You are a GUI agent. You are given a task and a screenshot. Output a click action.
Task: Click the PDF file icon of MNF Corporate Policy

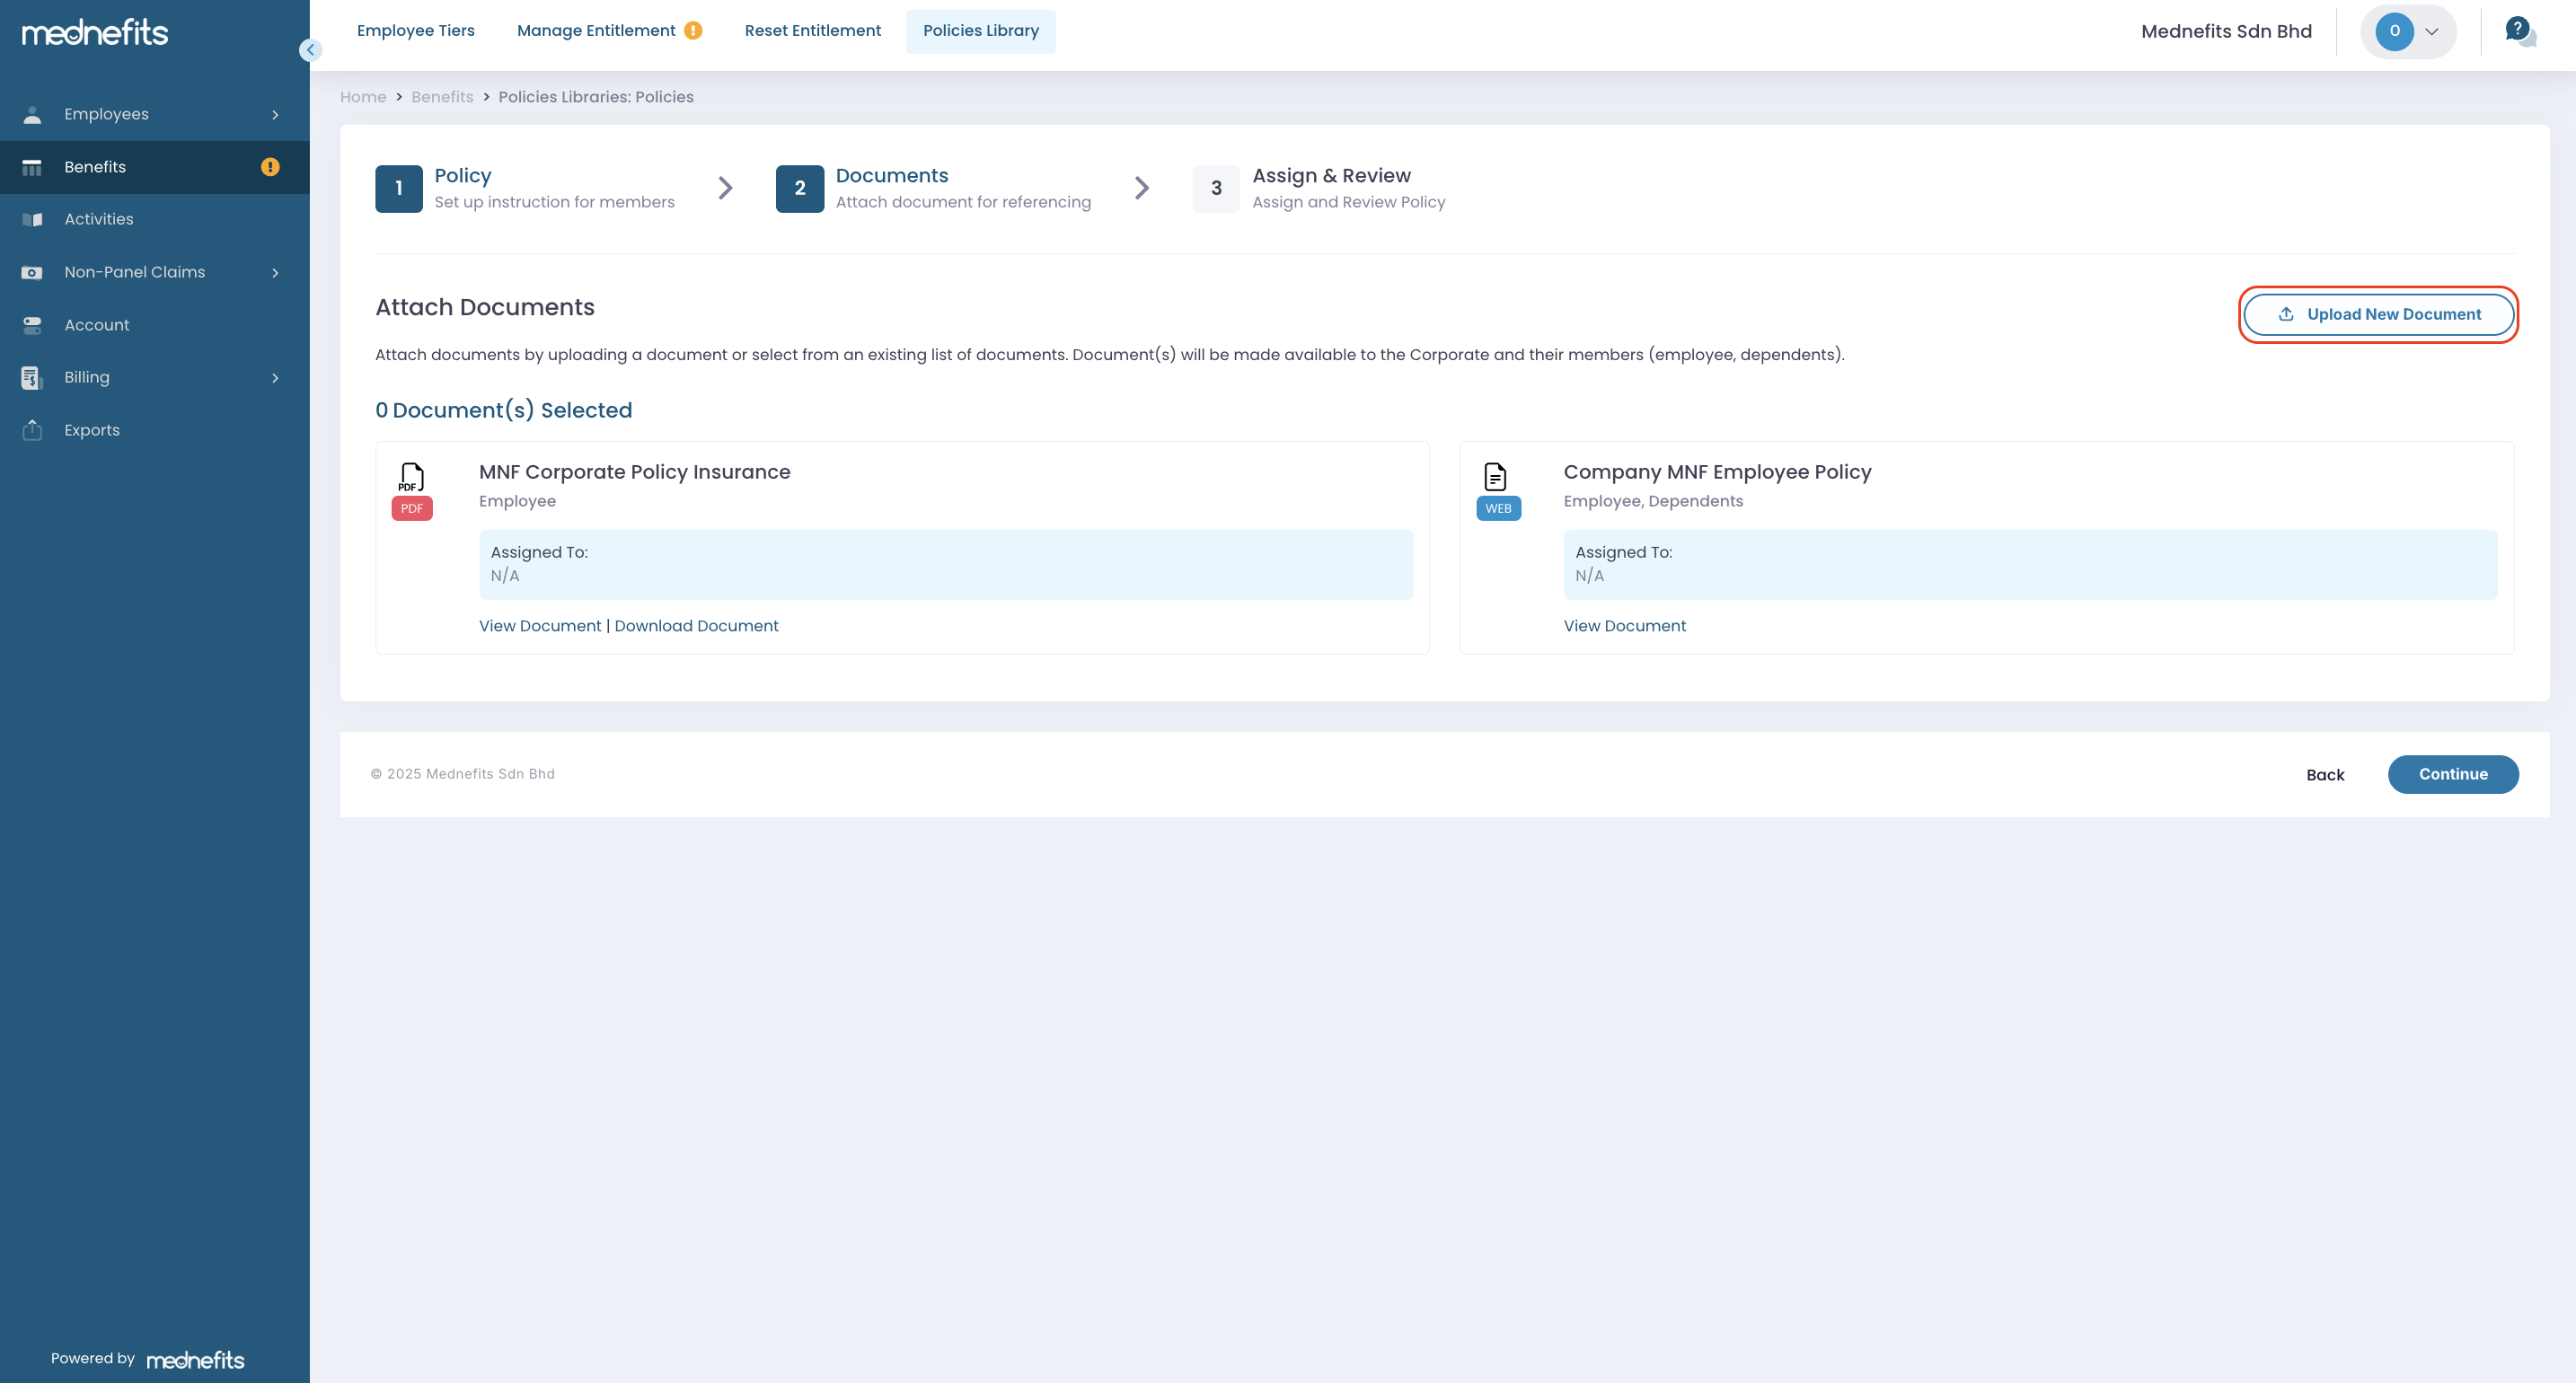point(411,477)
